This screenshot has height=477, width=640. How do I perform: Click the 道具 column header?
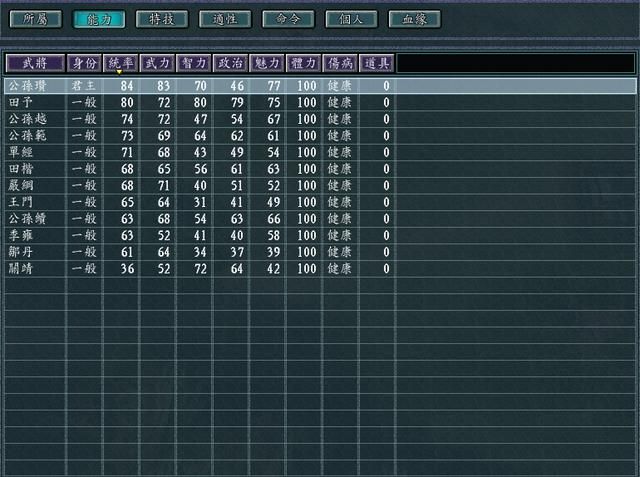[377, 63]
